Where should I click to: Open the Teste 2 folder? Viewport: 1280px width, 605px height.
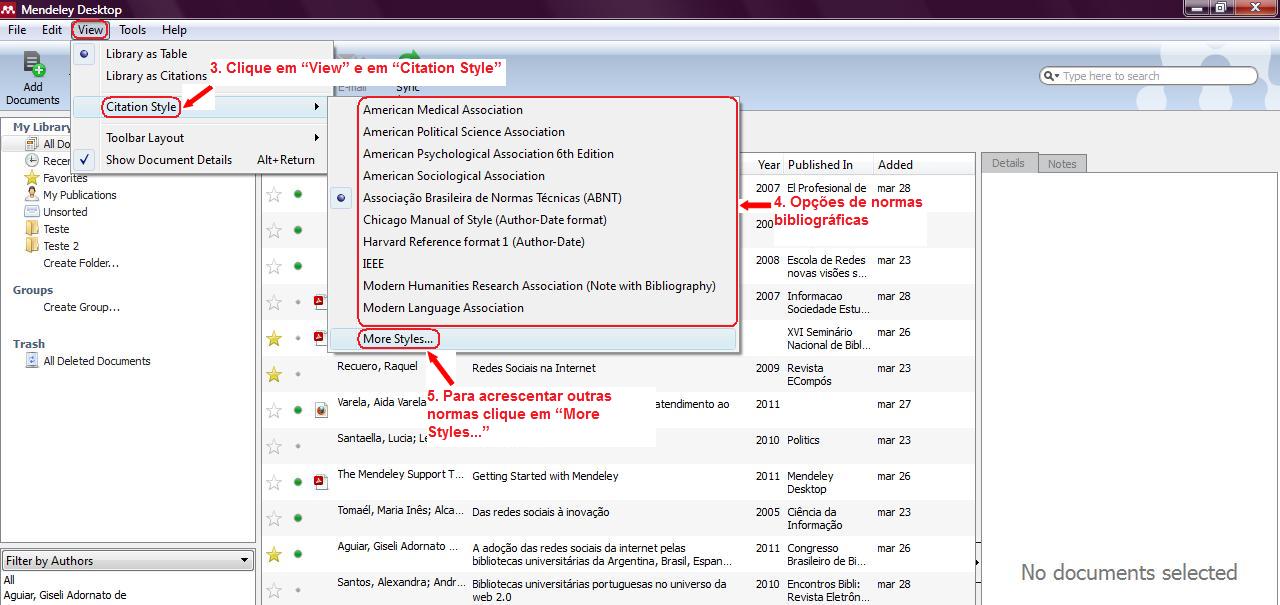[x=60, y=246]
